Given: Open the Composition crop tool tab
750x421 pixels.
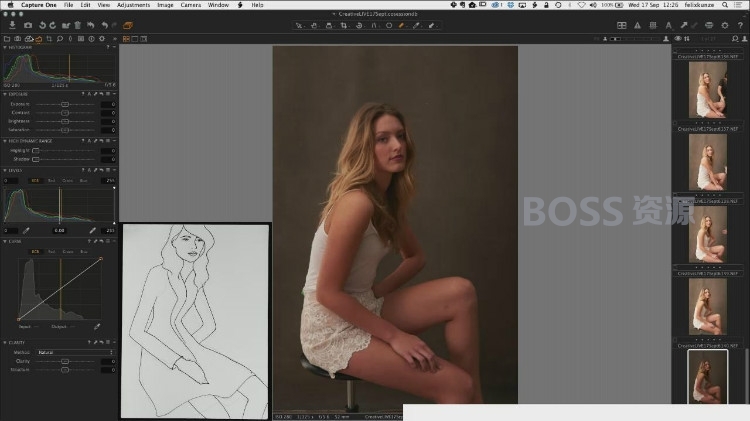Looking at the screenshot, I should click(x=49, y=39).
